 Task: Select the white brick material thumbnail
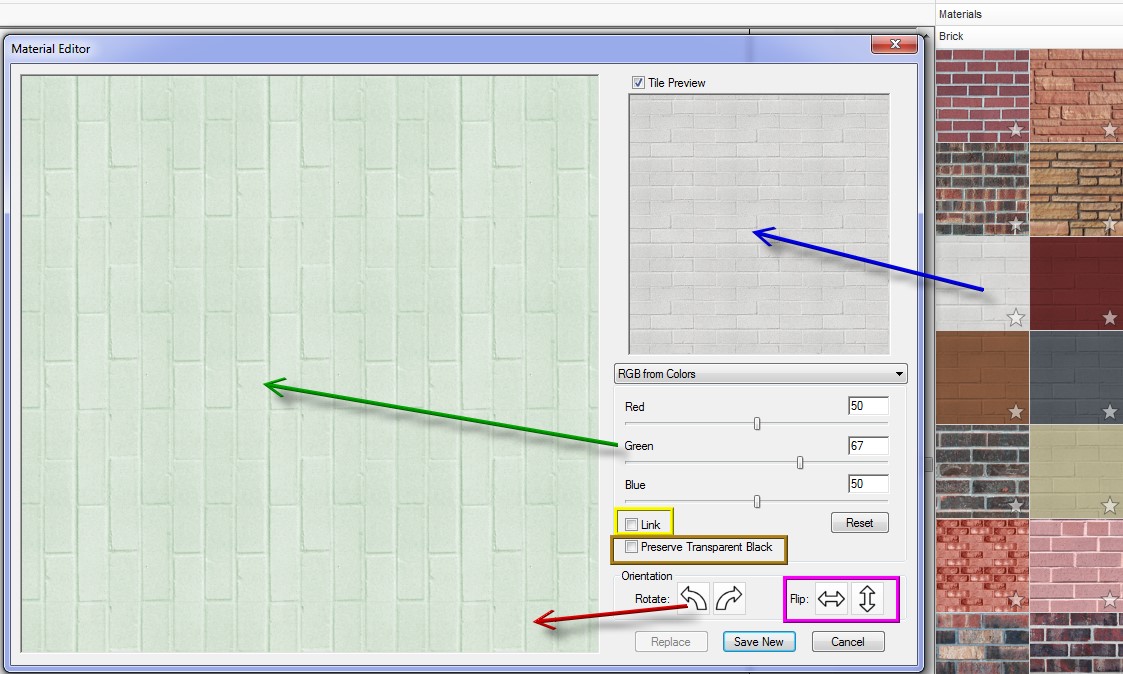[x=982, y=283]
